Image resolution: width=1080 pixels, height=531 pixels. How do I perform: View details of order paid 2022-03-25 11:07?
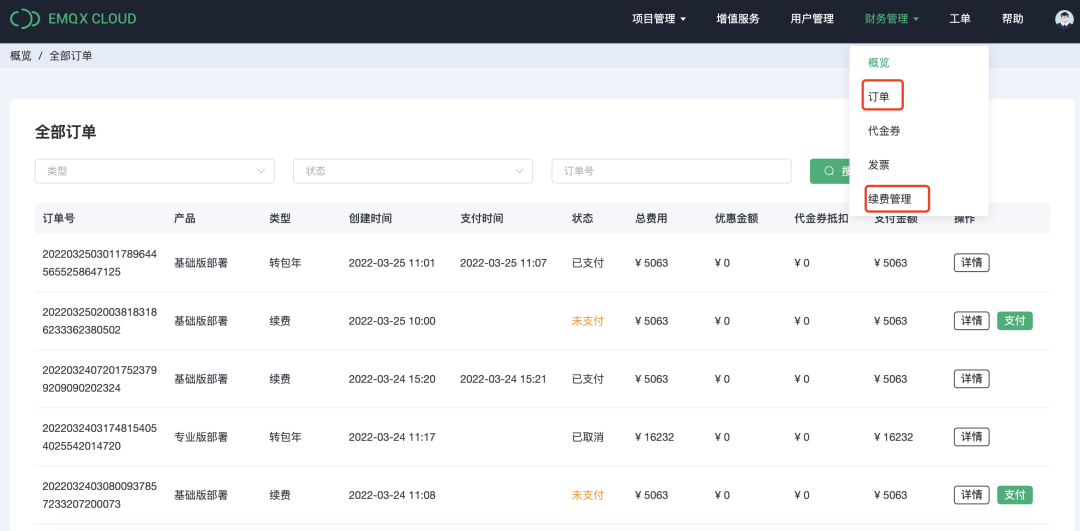click(972, 262)
